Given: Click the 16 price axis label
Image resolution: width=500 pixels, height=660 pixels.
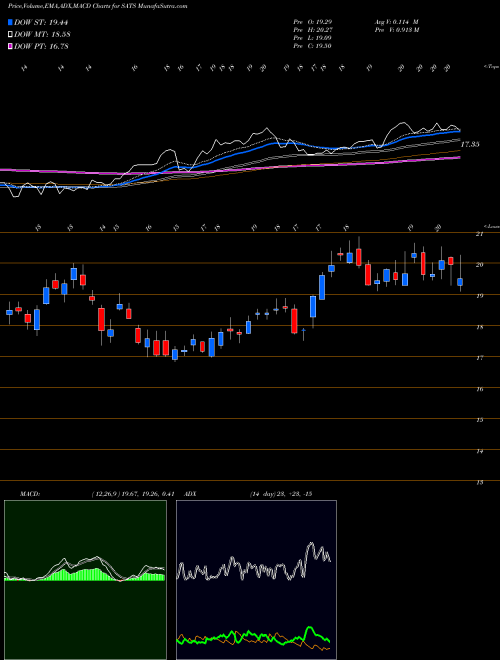Looking at the screenshot, I should pos(479,389).
